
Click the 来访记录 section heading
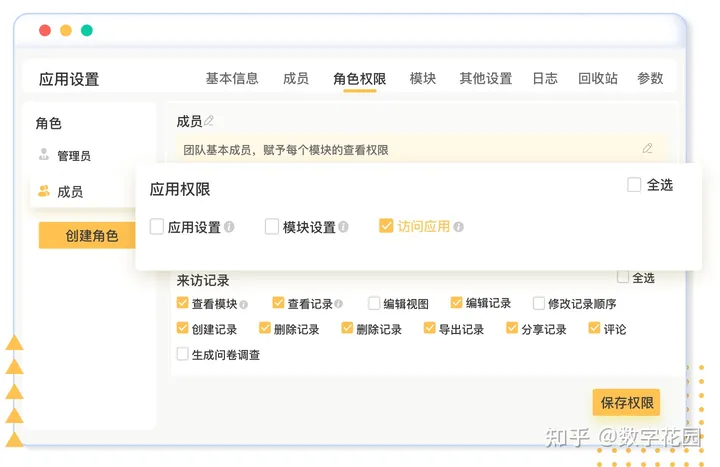coord(203,280)
